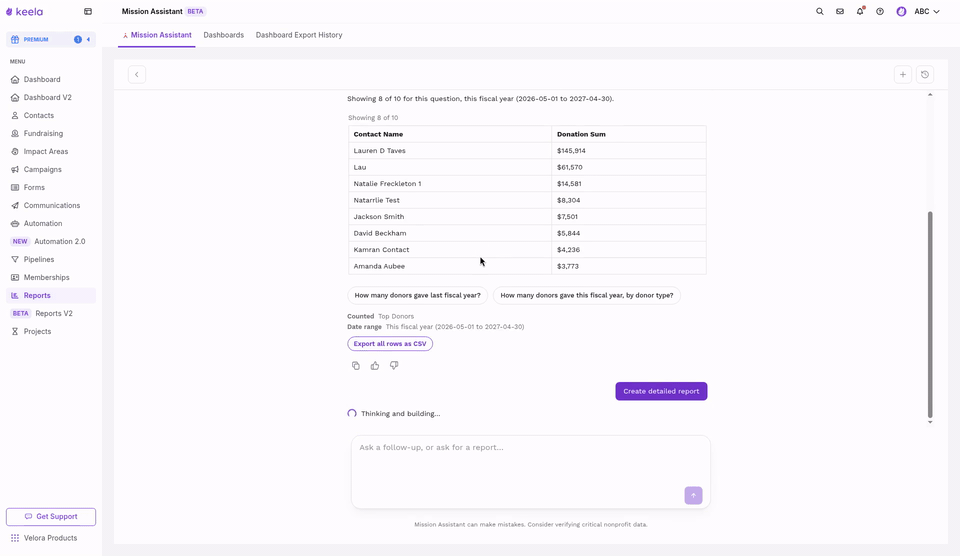Viewport: 960px width, 556px height.
Task: Focus the follow-up question input field
Action: click(531, 472)
